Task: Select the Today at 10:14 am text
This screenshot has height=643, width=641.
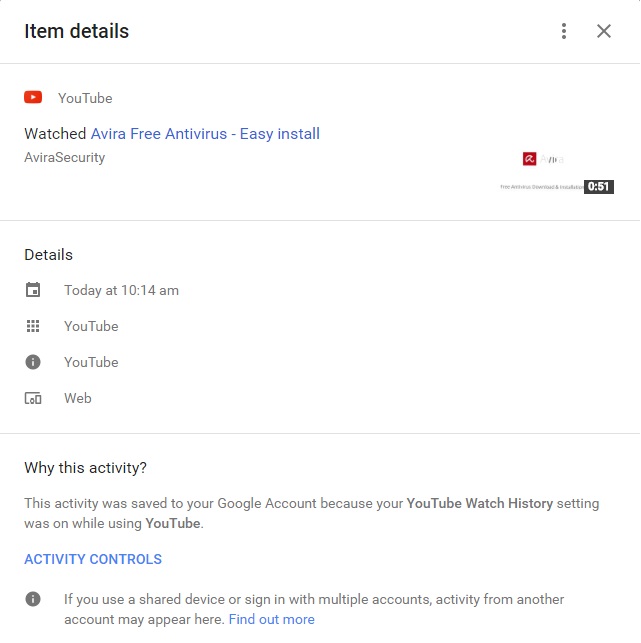Action: point(121,290)
